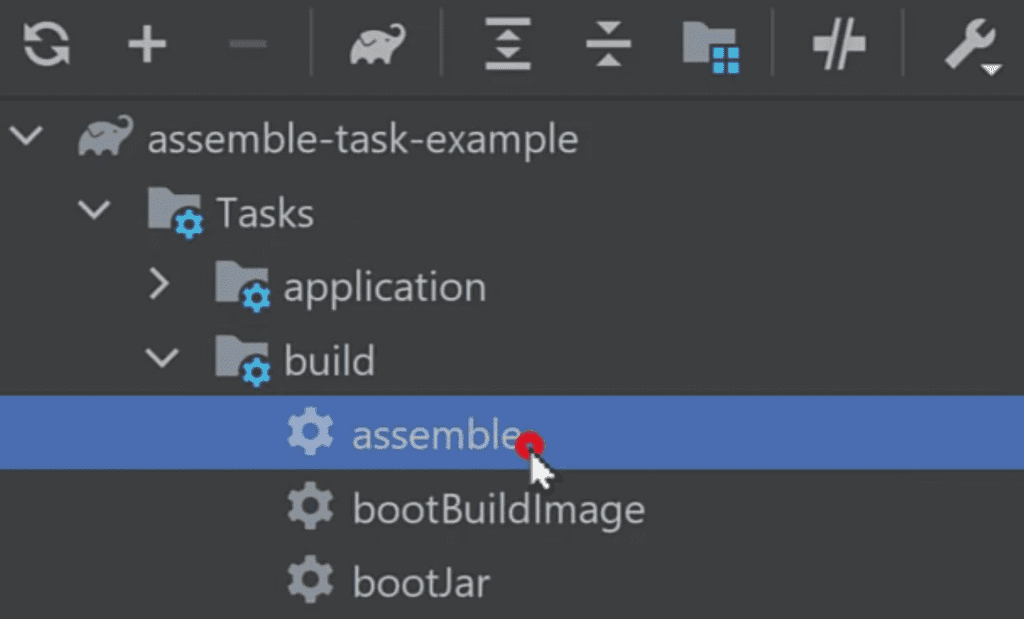This screenshot has height=619, width=1024.
Task: Select the assemble task
Action: point(435,434)
